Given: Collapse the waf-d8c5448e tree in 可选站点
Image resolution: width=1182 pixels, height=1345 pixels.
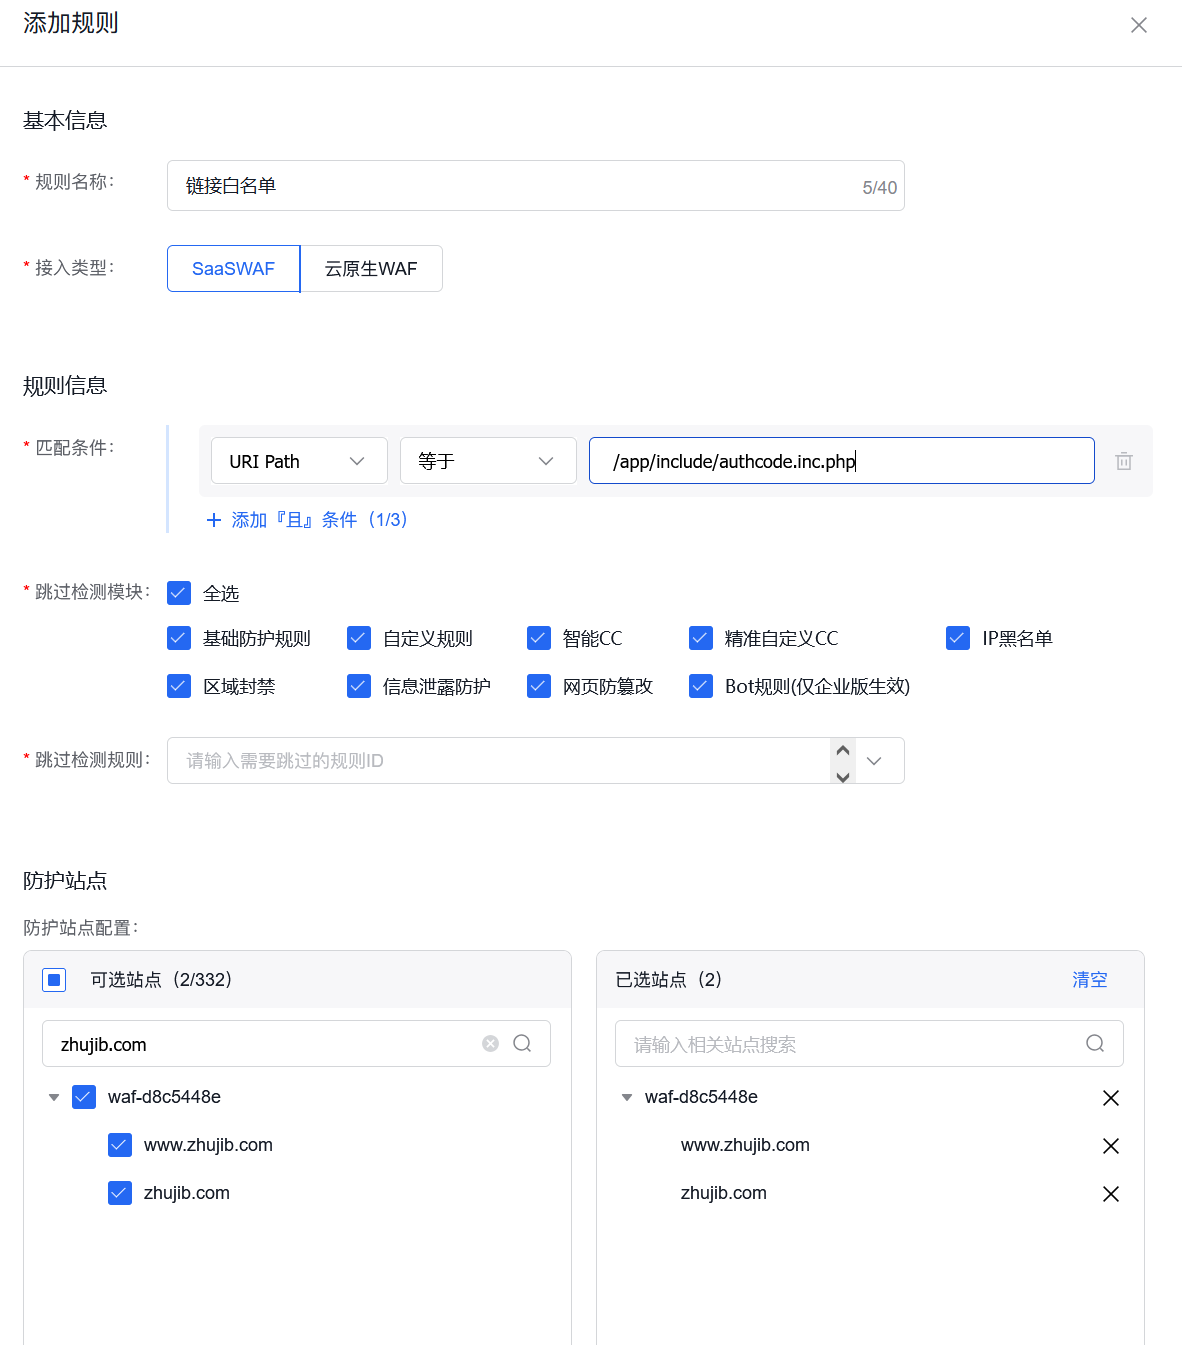Looking at the screenshot, I should 53,1097.
